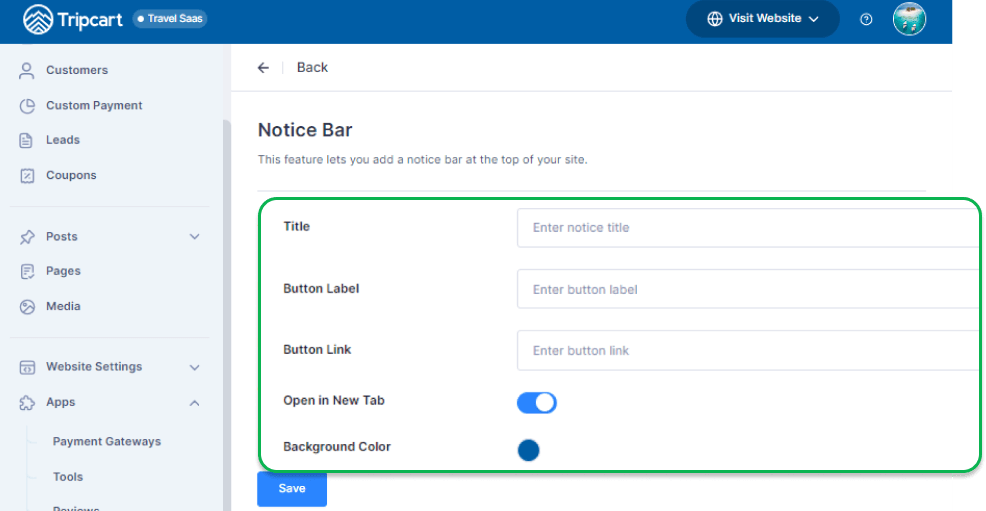986x511 pixels.
Task: Open the Background Color swatch
Action: pyautogui.click(x=528, y=450)
